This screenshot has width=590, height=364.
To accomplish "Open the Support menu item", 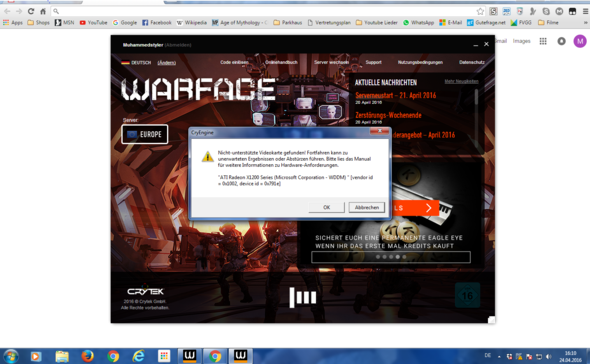I will click(x=373, y=62).
